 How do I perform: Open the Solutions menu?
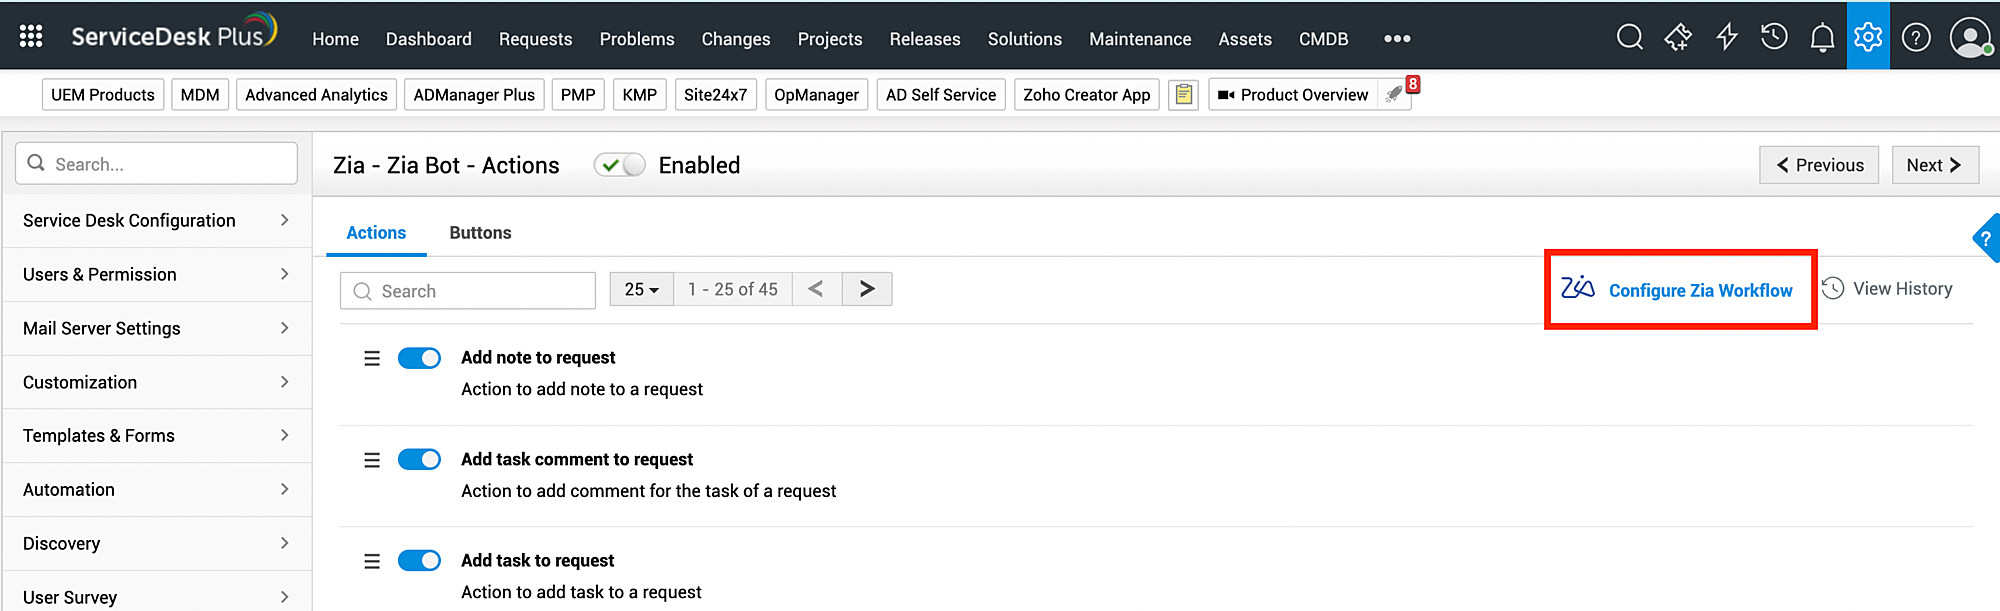(1025, 38)
